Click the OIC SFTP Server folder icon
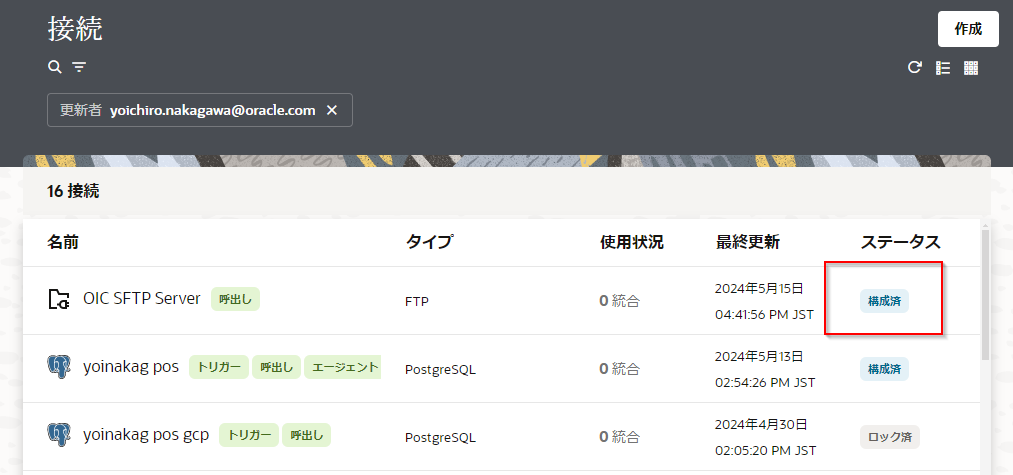The width and height of the screenshot is (1013, 475). coord(59,299)
